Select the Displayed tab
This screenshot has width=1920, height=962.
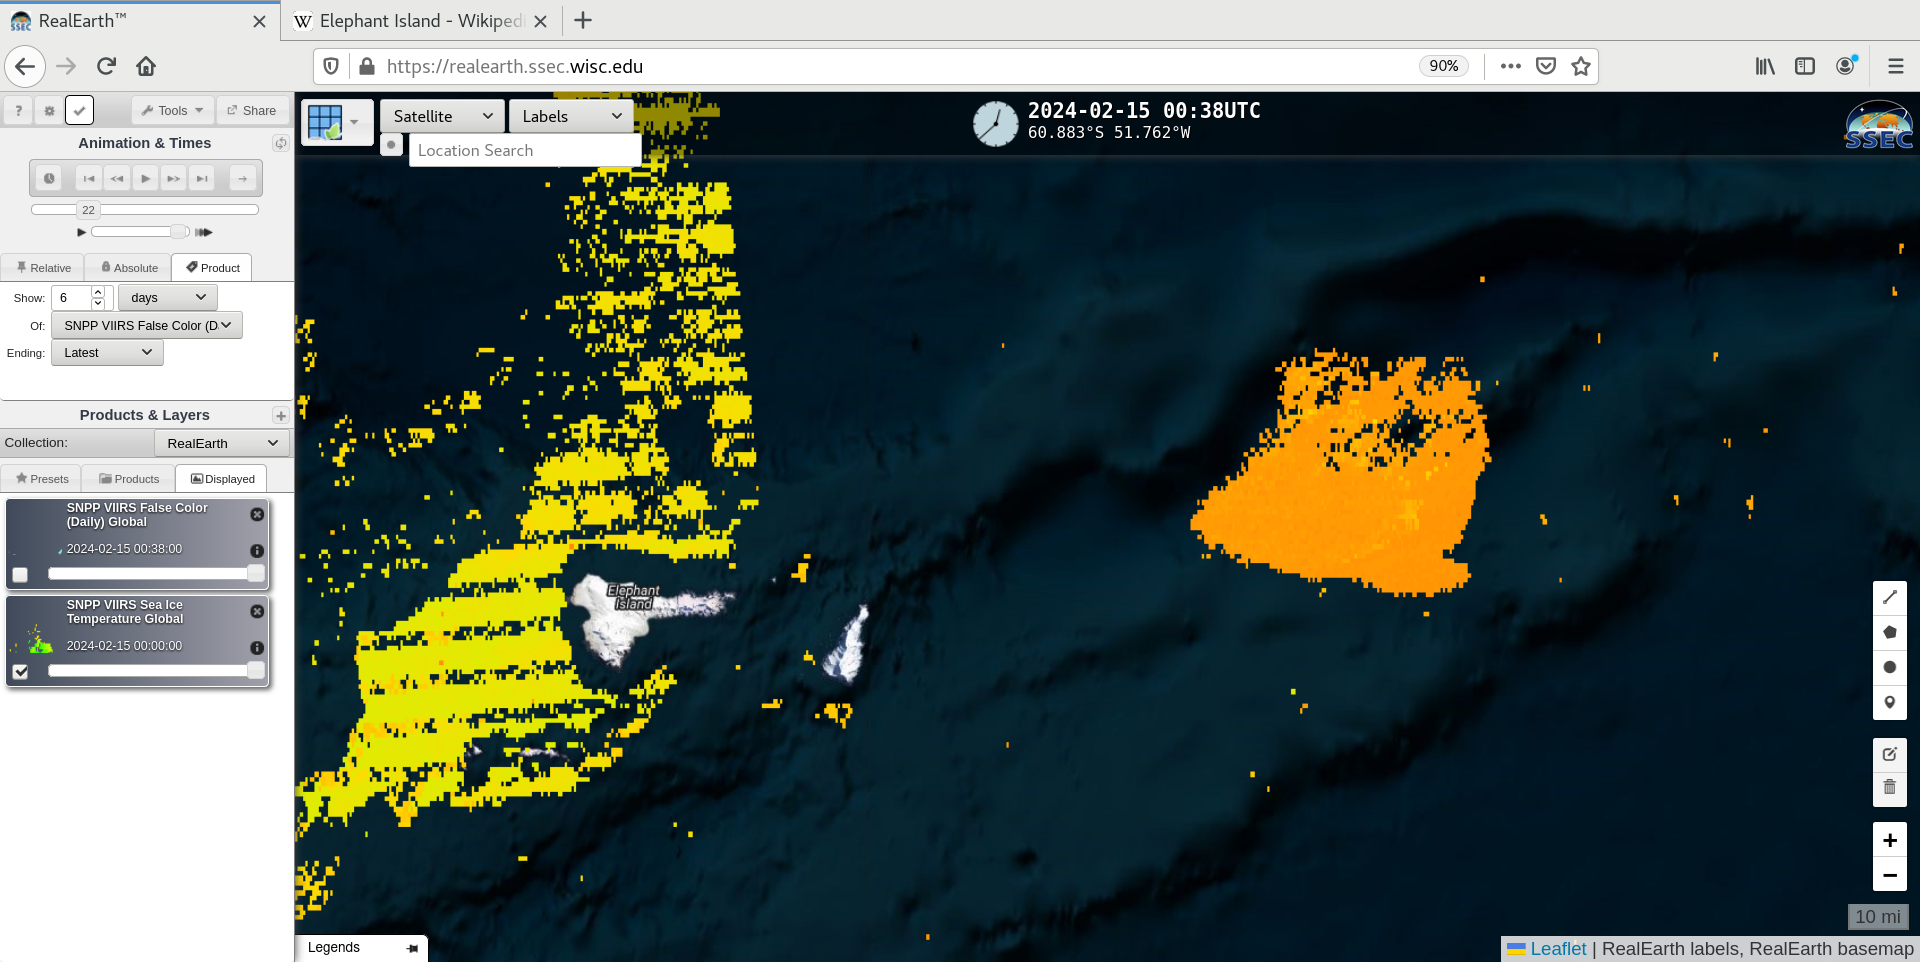(x=222, y=479)
